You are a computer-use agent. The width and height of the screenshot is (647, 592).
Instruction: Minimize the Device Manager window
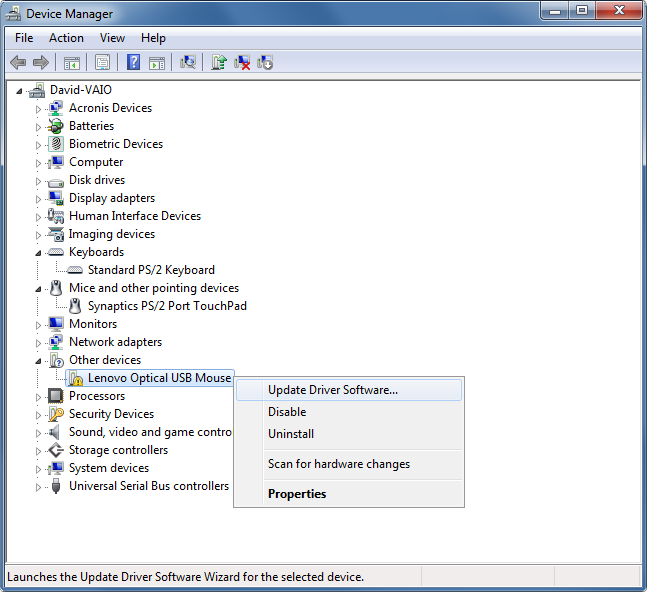pyautogui.click(x=555, y=11)
